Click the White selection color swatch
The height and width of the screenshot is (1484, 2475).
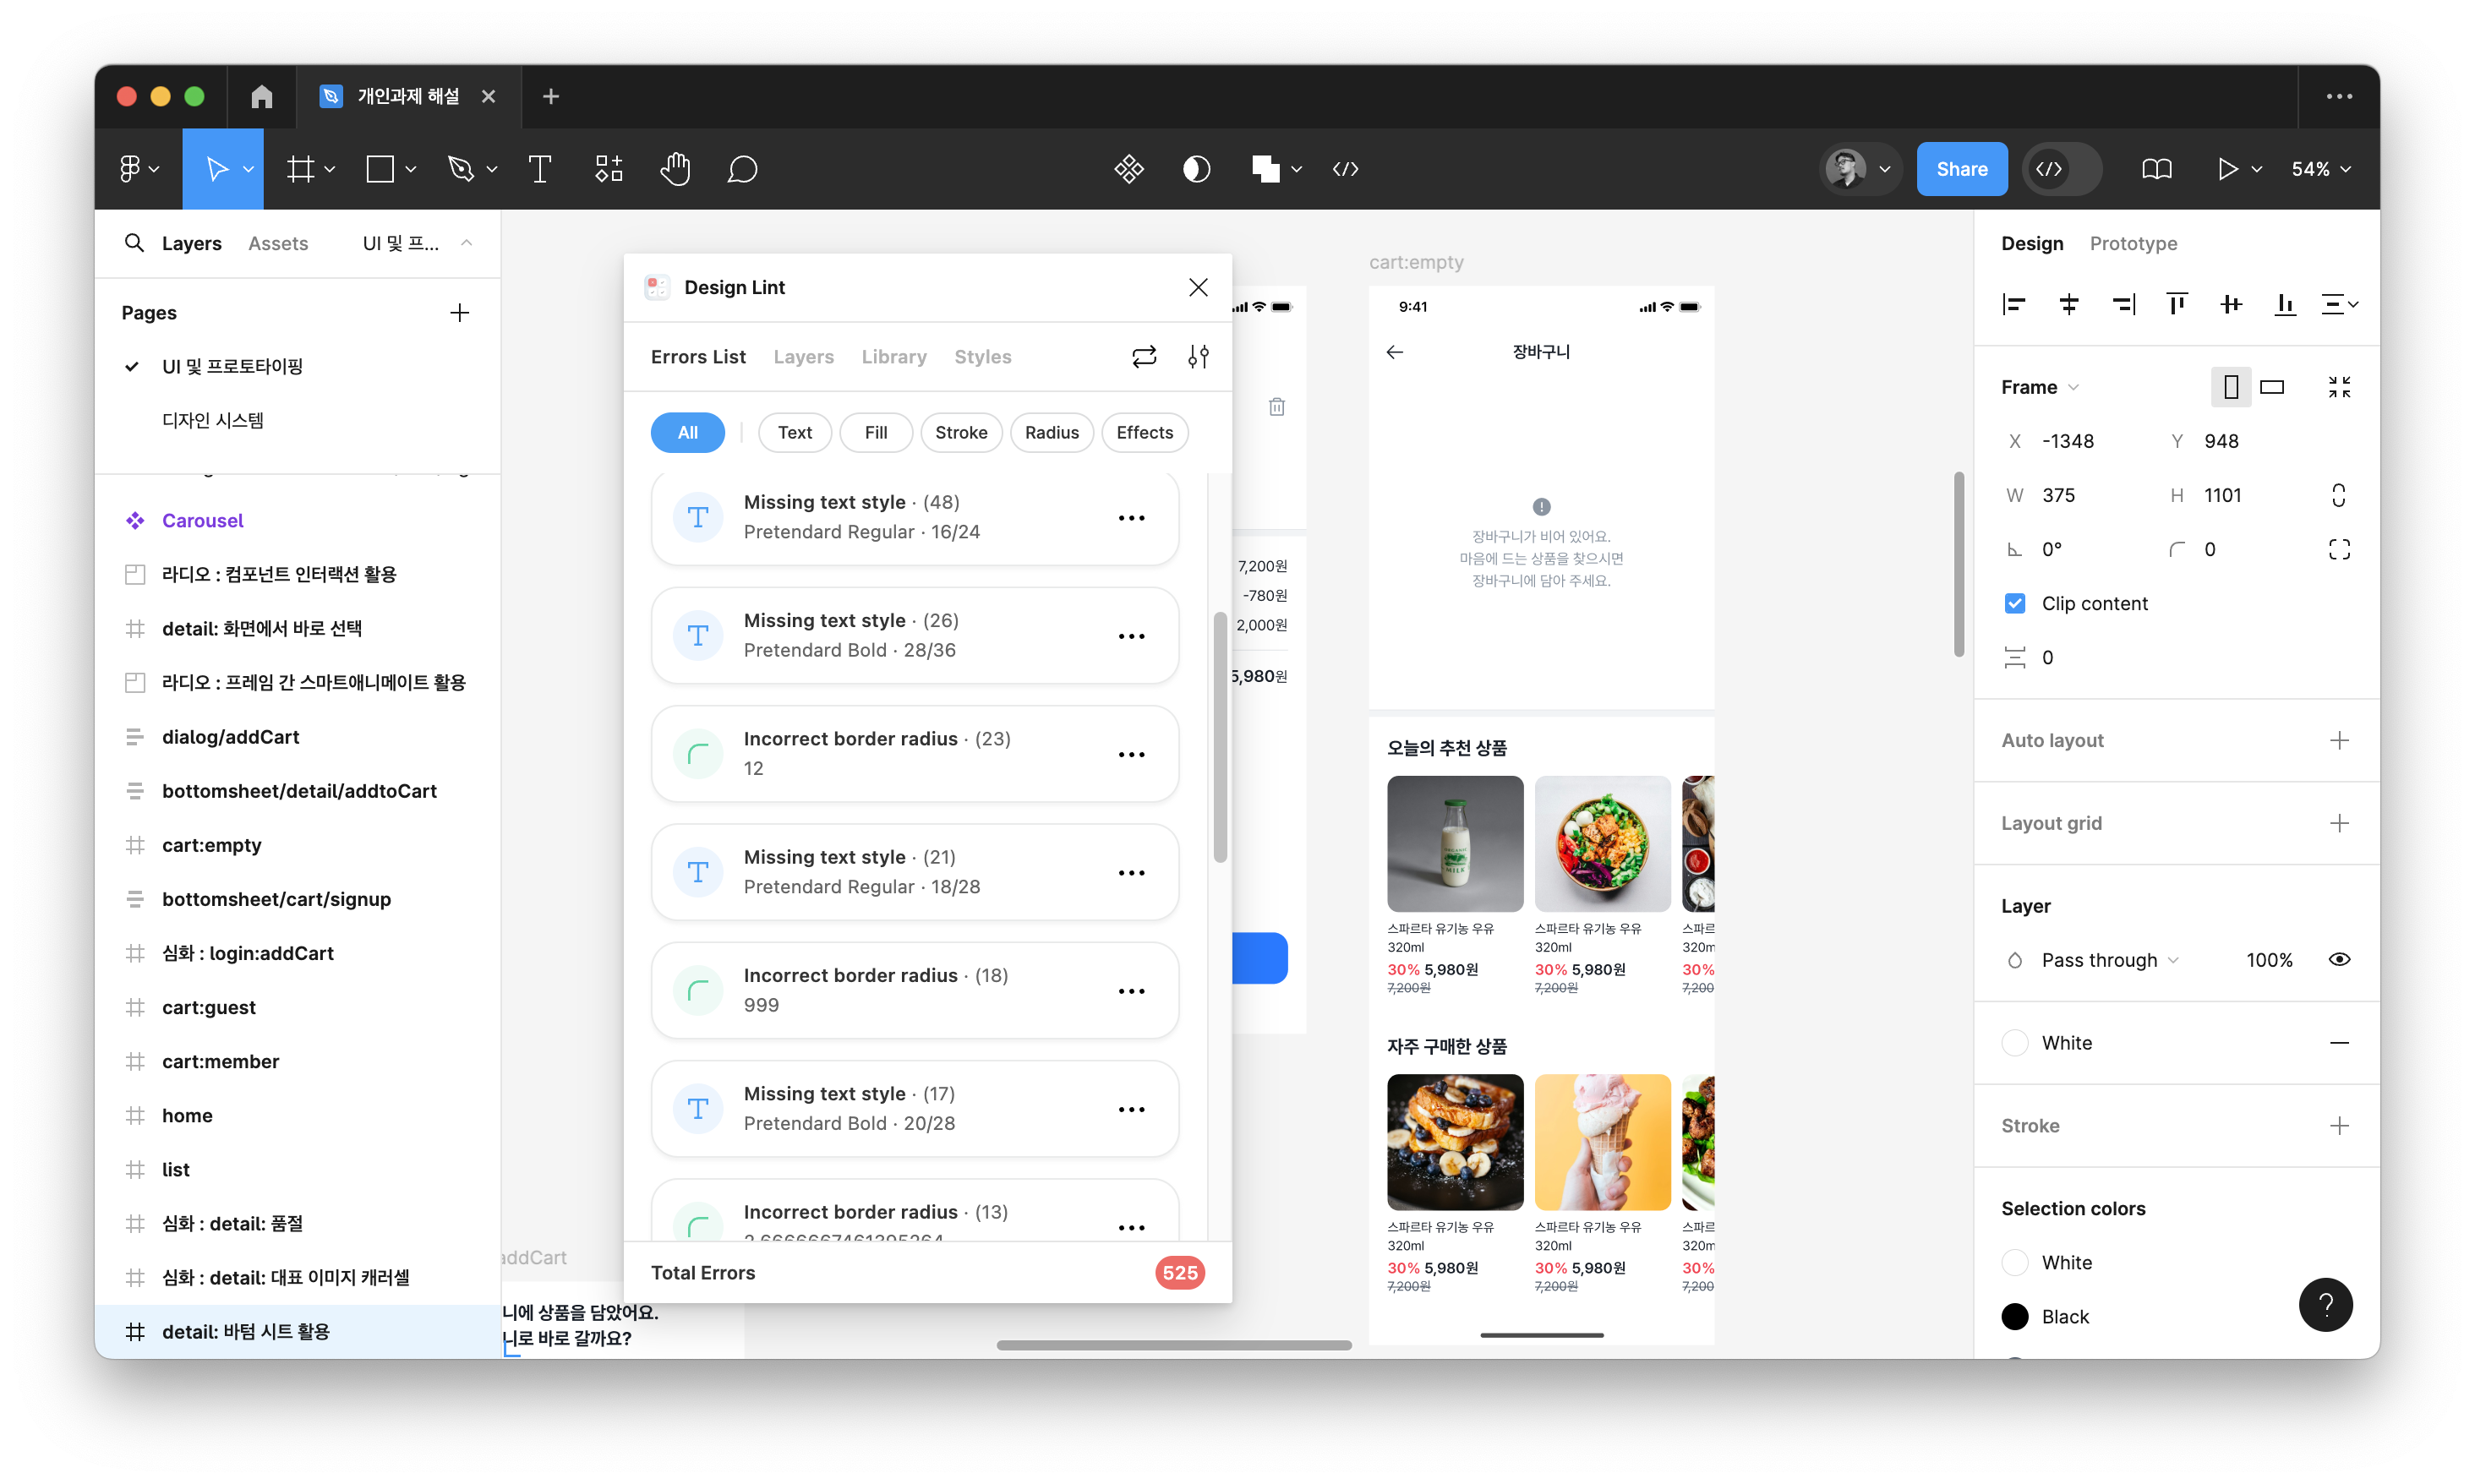click(2015, 1263)
